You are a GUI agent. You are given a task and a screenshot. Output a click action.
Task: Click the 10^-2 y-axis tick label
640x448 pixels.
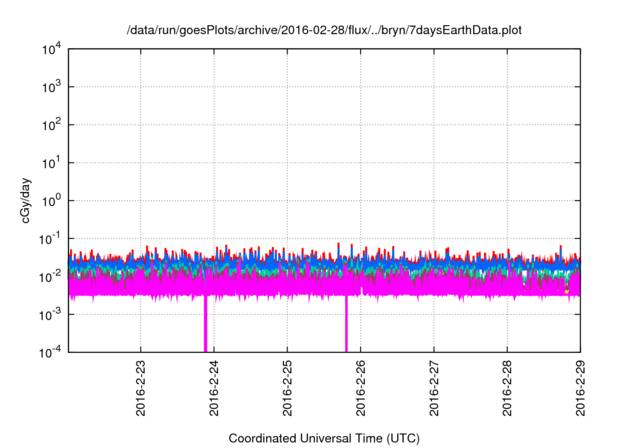[50, 277]
